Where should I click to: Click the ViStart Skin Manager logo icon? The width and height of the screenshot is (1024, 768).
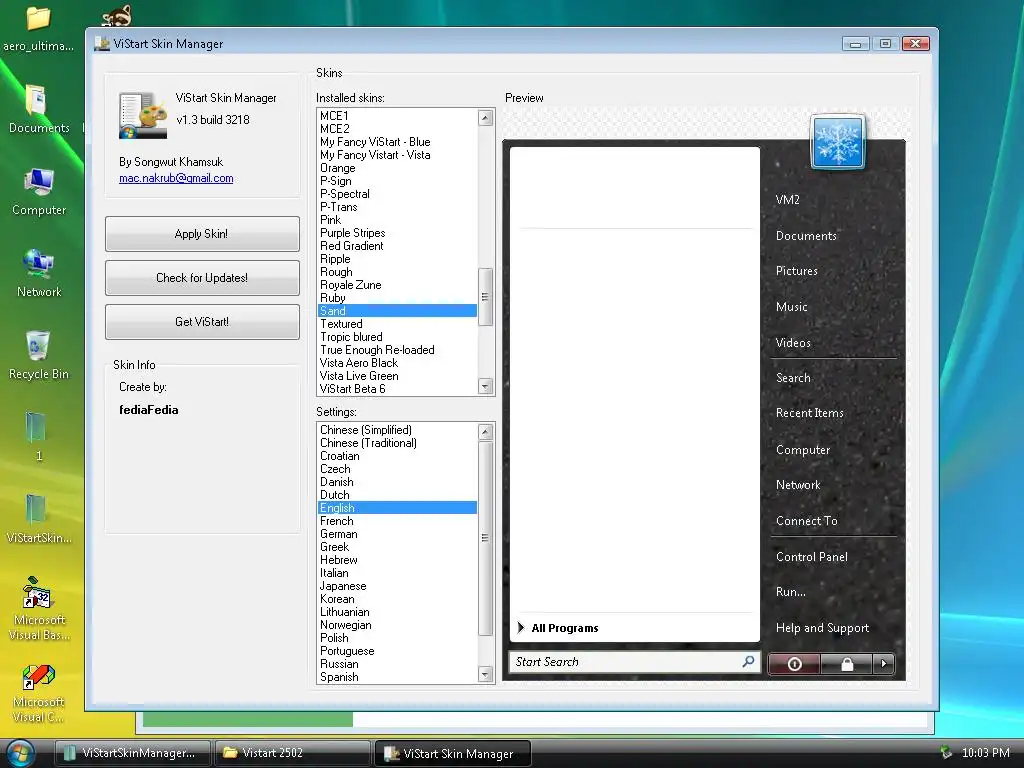pos(142,115)
